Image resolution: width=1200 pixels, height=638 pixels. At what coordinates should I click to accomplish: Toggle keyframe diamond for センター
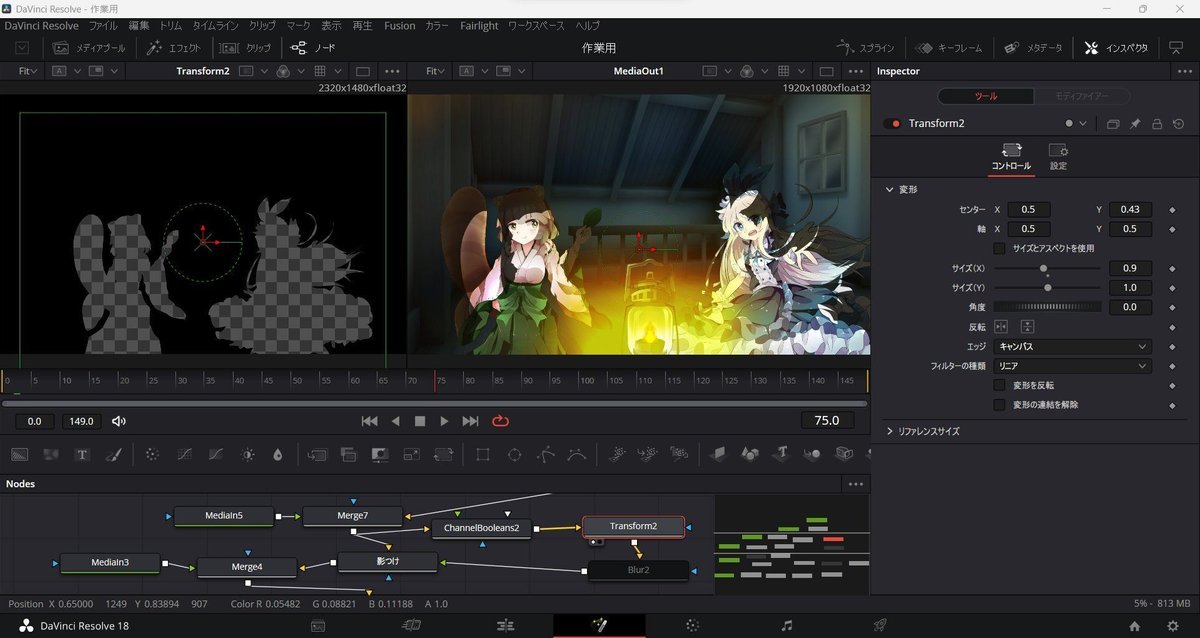(1171, 210)
